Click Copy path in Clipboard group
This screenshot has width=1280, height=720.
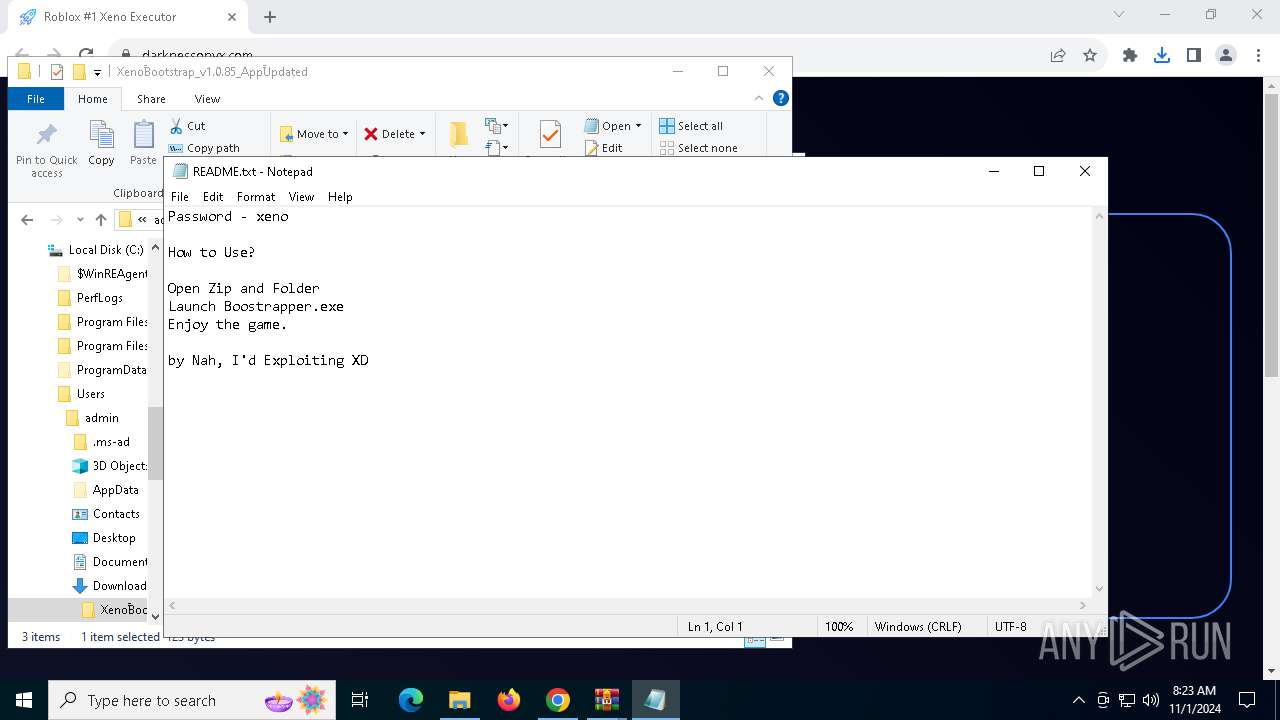[x=204, y=148]
